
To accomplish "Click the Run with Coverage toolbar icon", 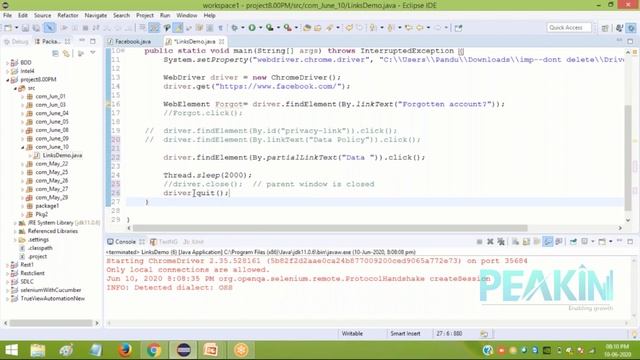I will point(269,28).
